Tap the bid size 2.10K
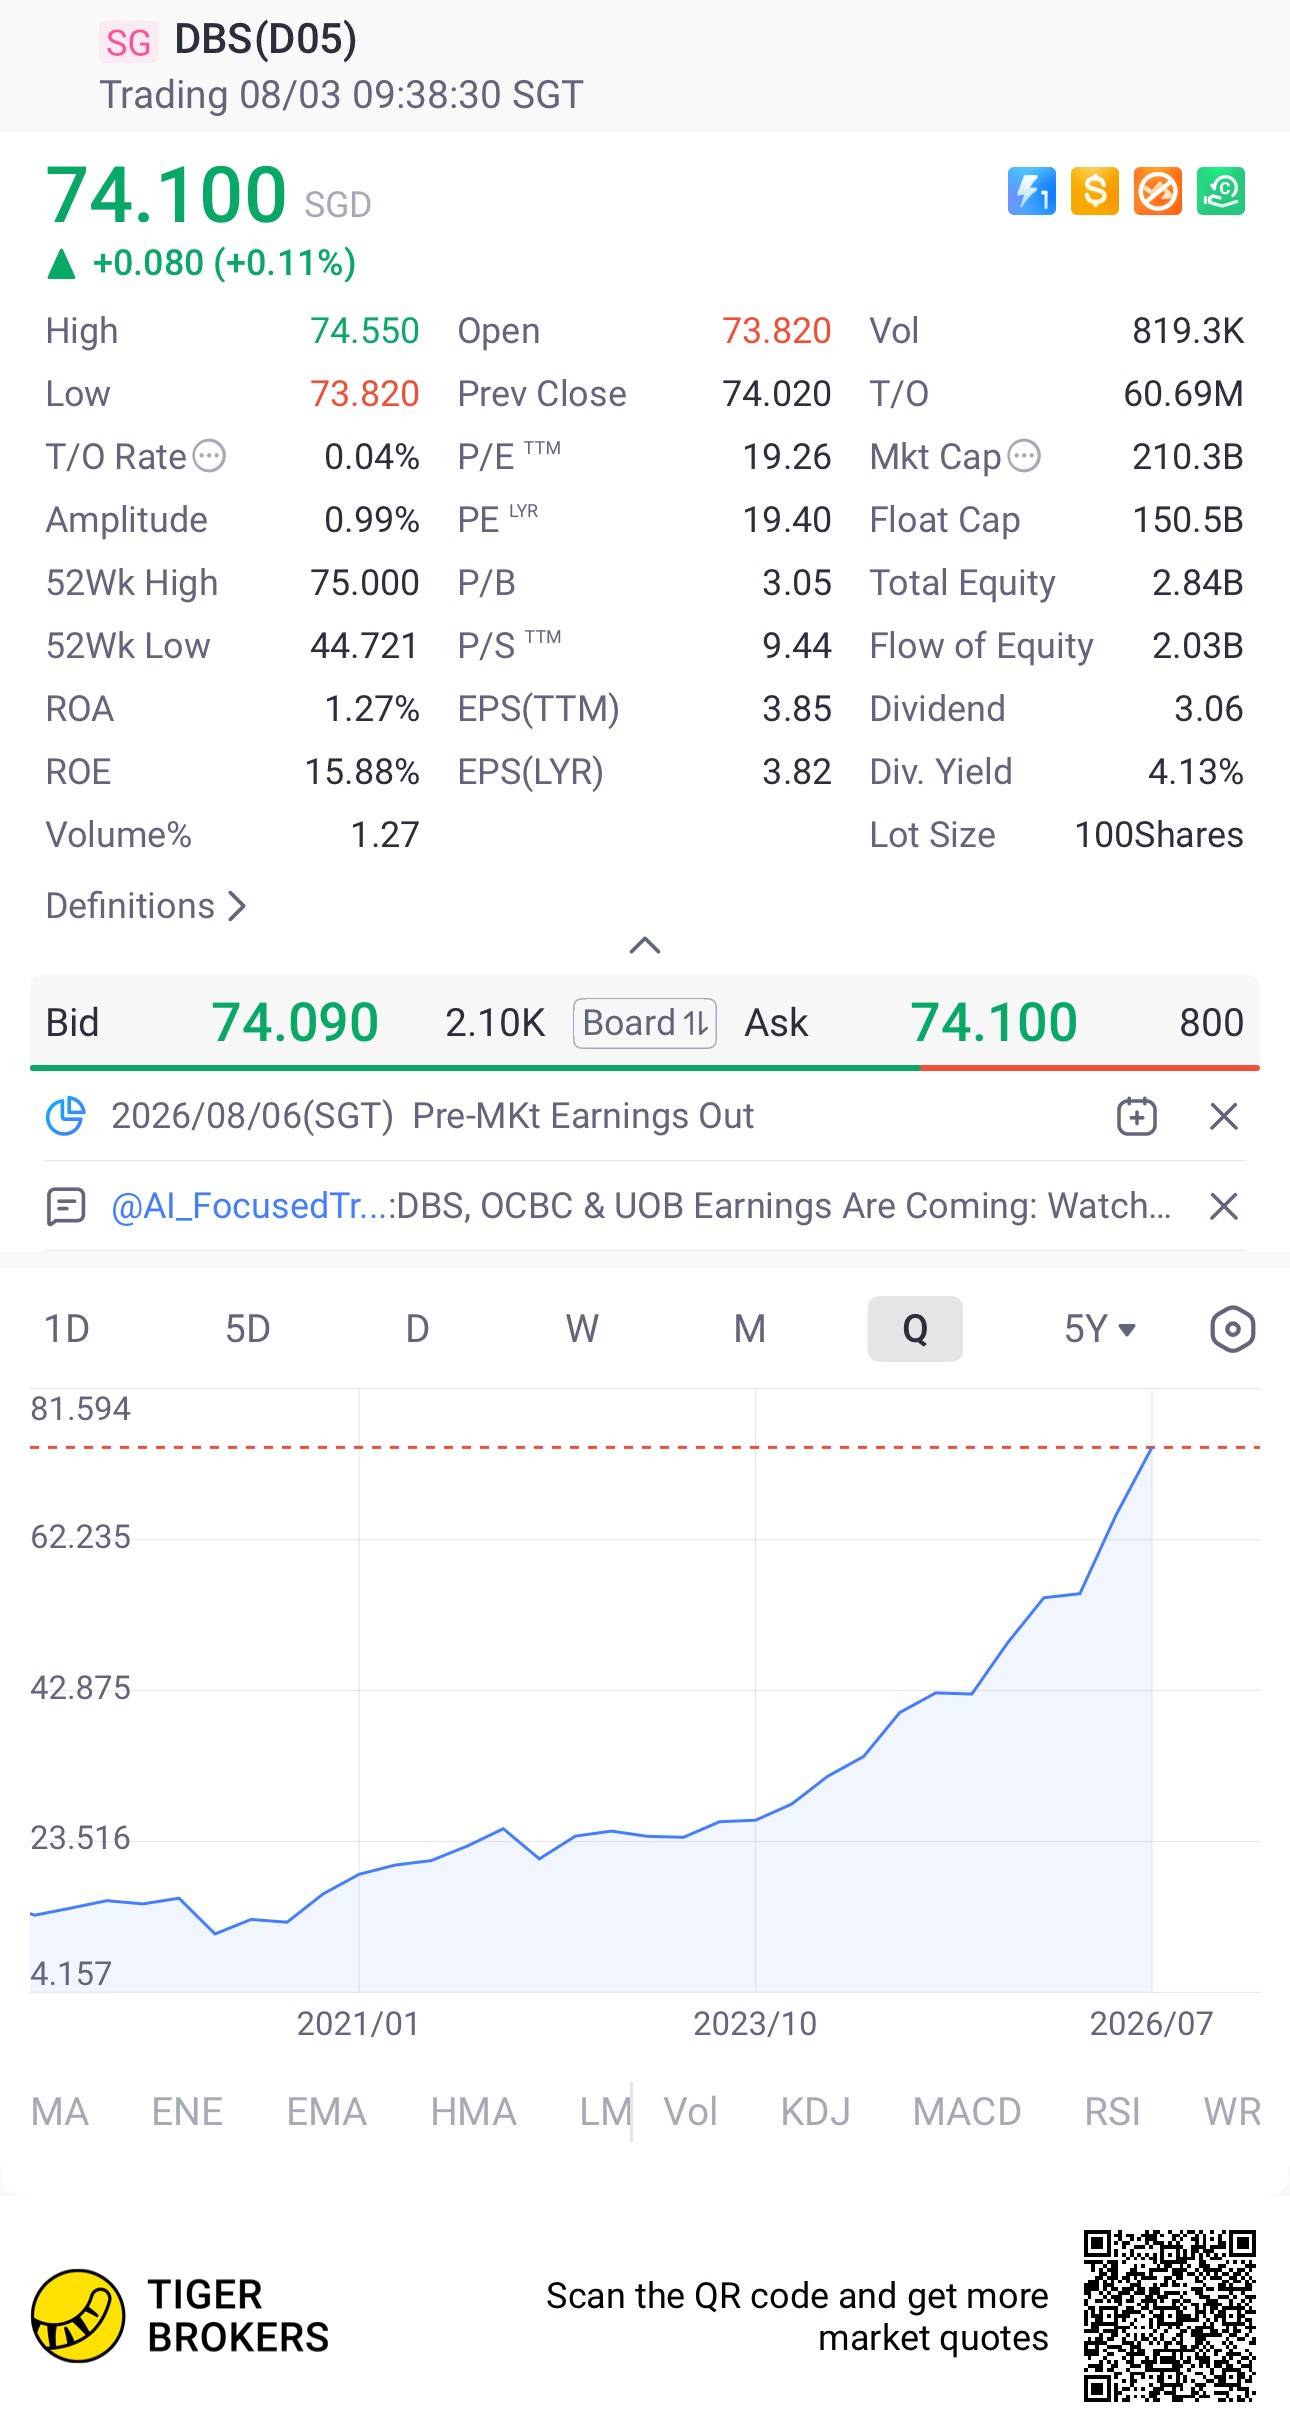Screen dimensions: 1290x2436 click(x=495, y=1023)
